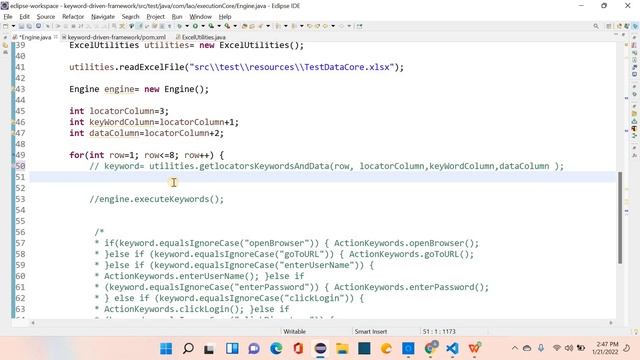640x360 pixels.
Task: Maximize the editor area
Action: point(623,34)
